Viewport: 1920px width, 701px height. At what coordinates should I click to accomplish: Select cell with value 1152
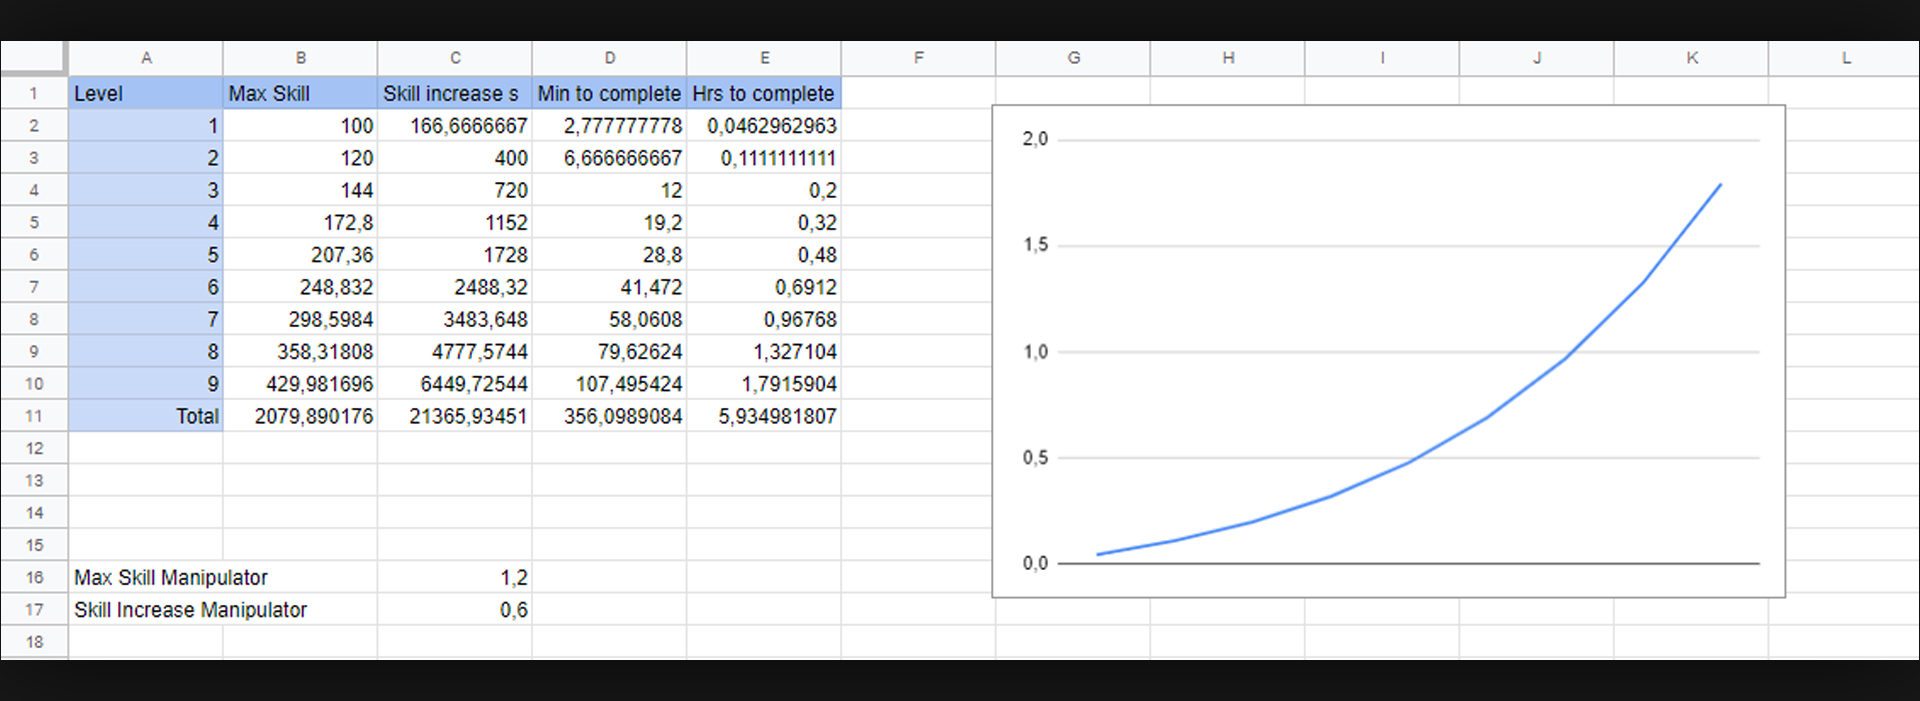click(x=455, y=222)
